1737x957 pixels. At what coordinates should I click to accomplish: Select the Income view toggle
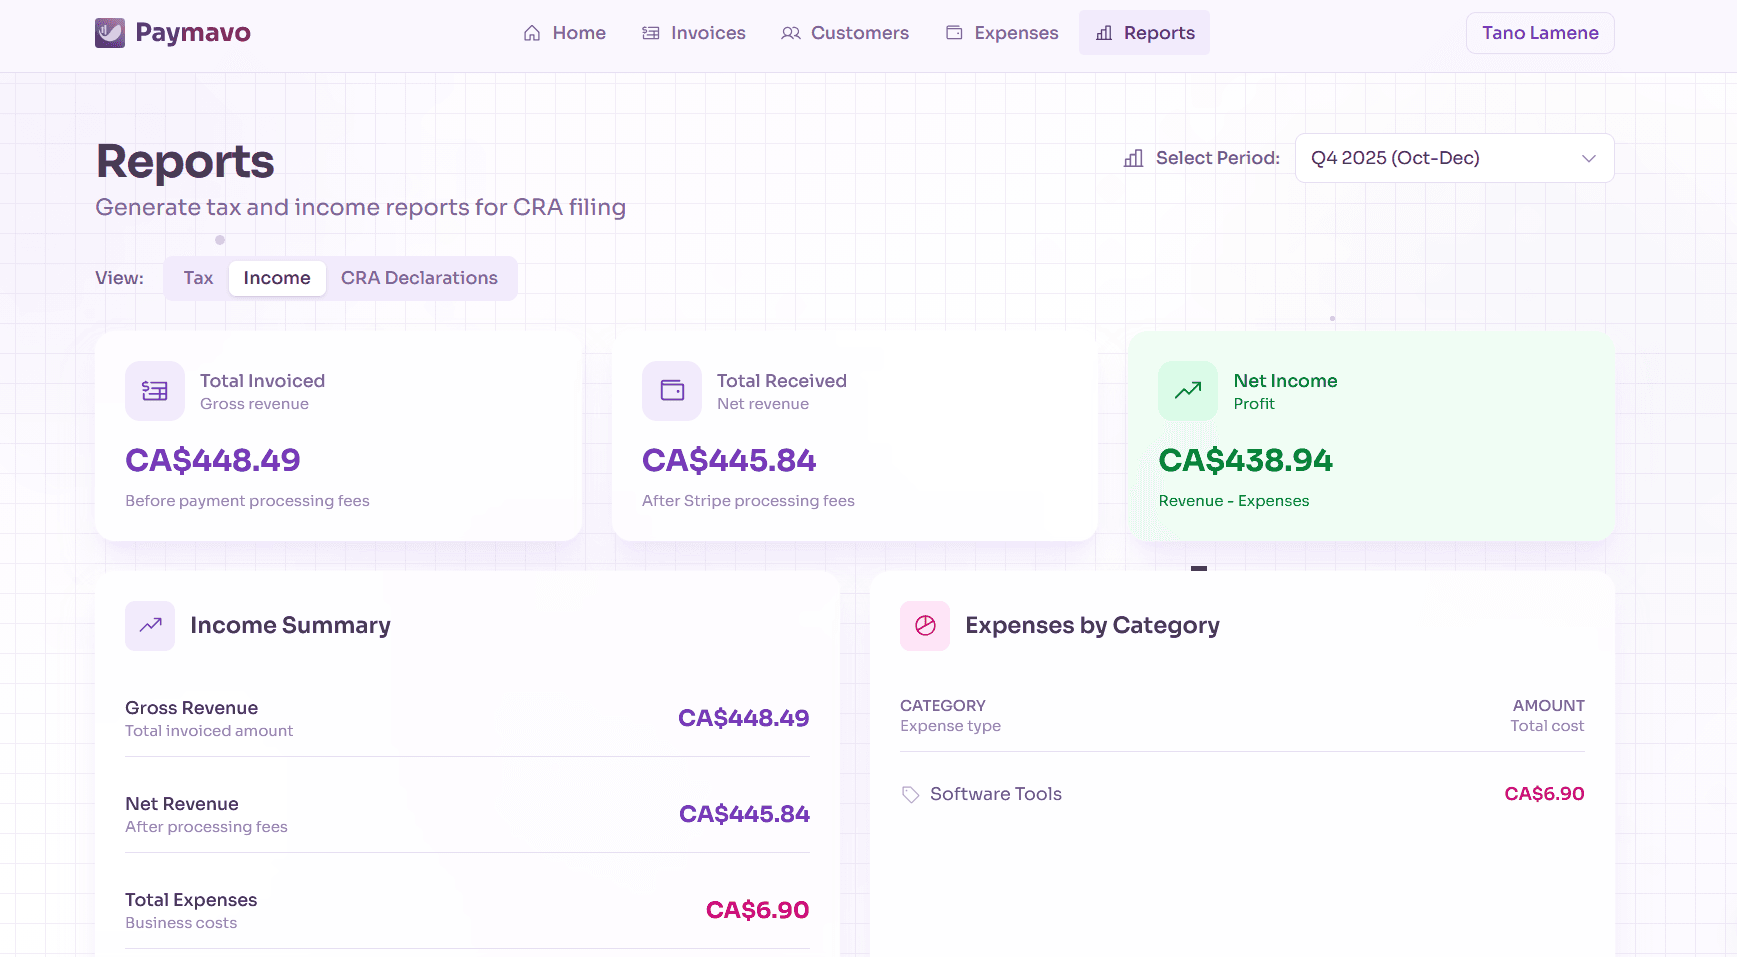coord(277,278)
